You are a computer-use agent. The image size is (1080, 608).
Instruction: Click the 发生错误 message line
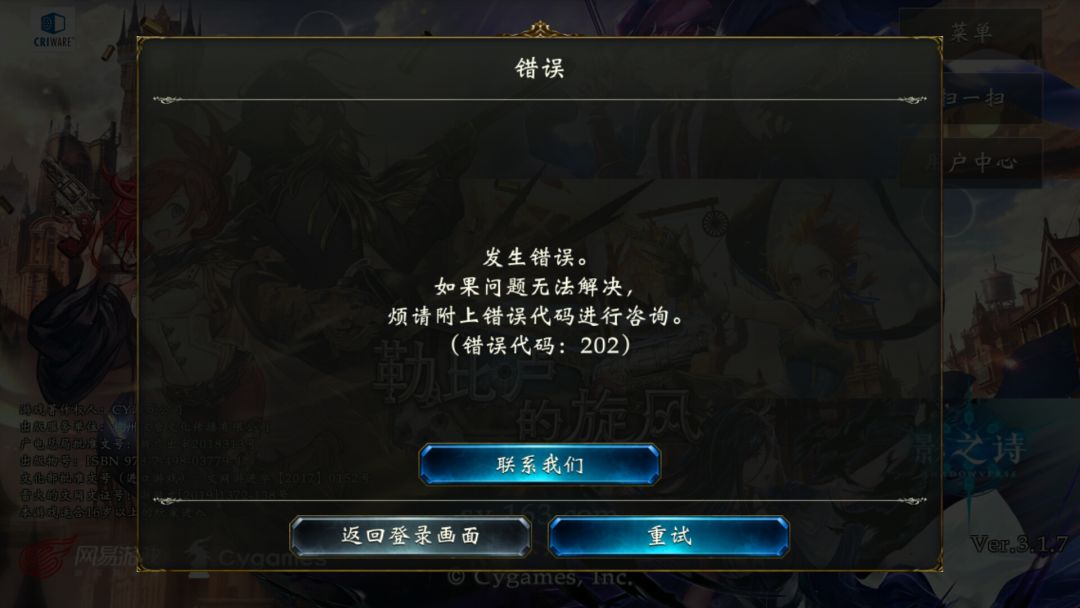pyautogui.click(x=537, y=258)
